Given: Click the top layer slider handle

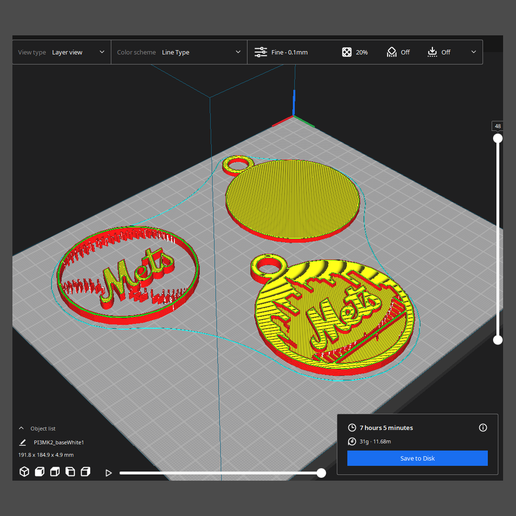Looking at the screenshot, I should (498, 138).
